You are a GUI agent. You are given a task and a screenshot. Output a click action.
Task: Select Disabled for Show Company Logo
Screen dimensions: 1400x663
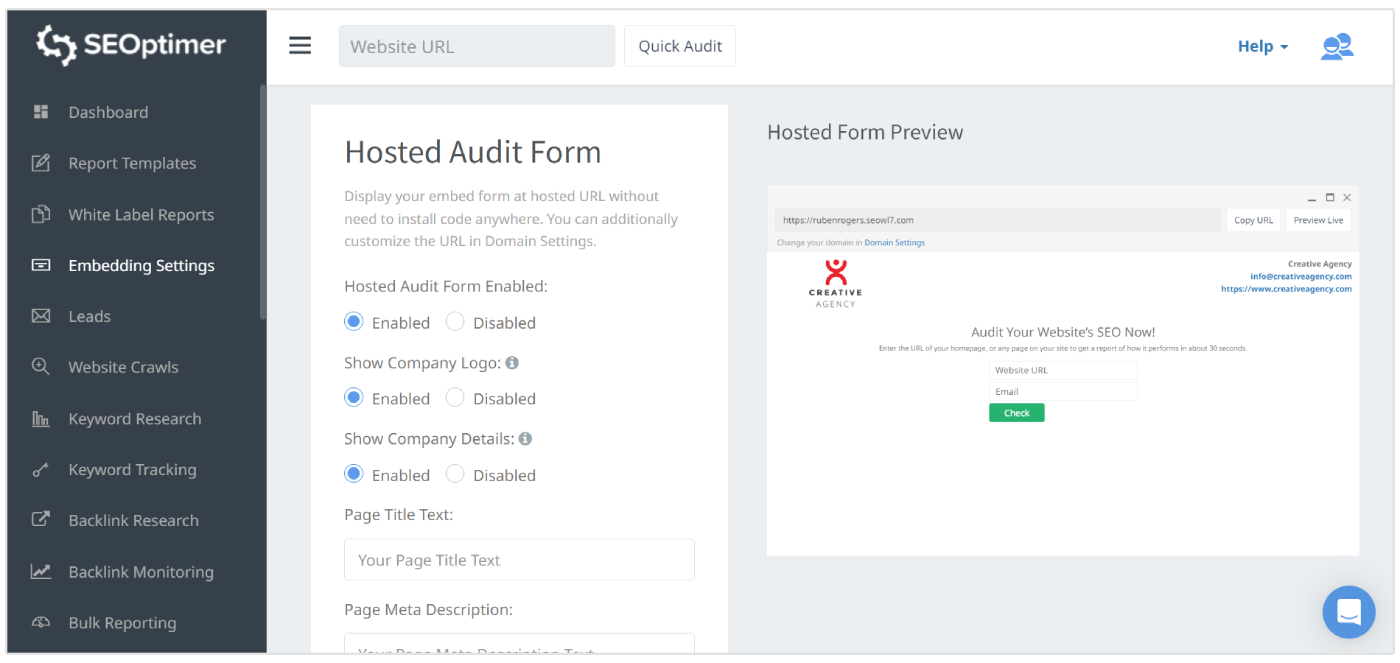click(x=455, y=398)
